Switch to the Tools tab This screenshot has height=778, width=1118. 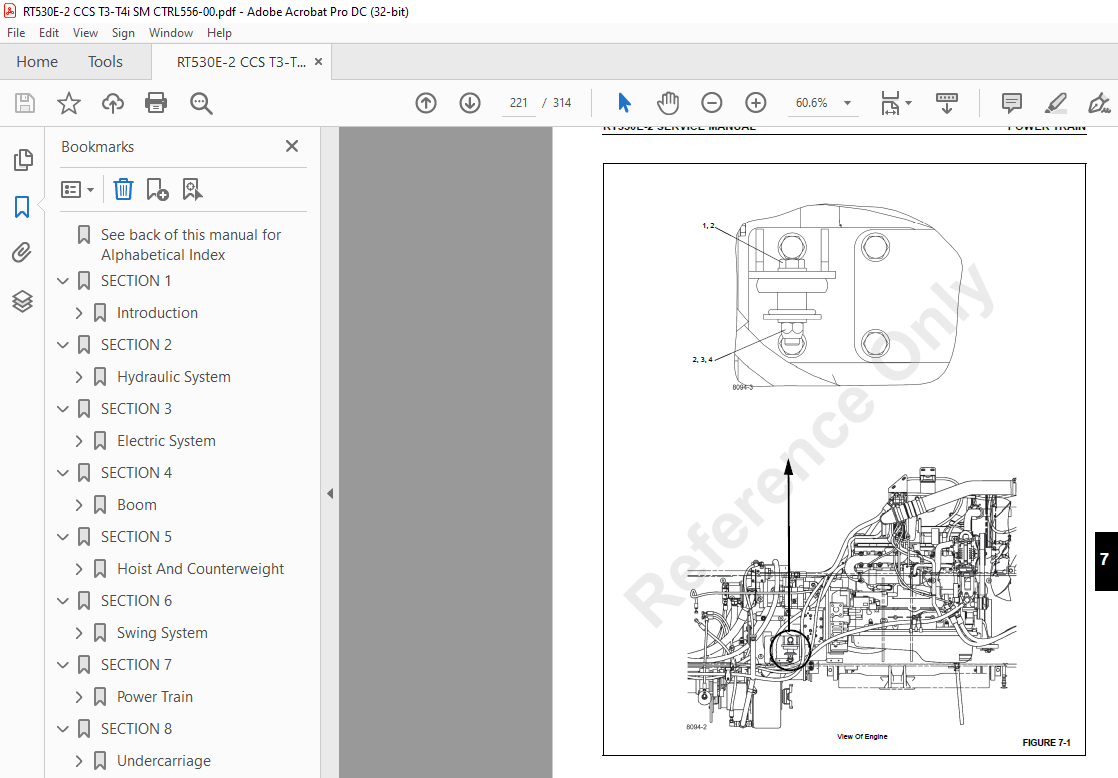[106, 62]
